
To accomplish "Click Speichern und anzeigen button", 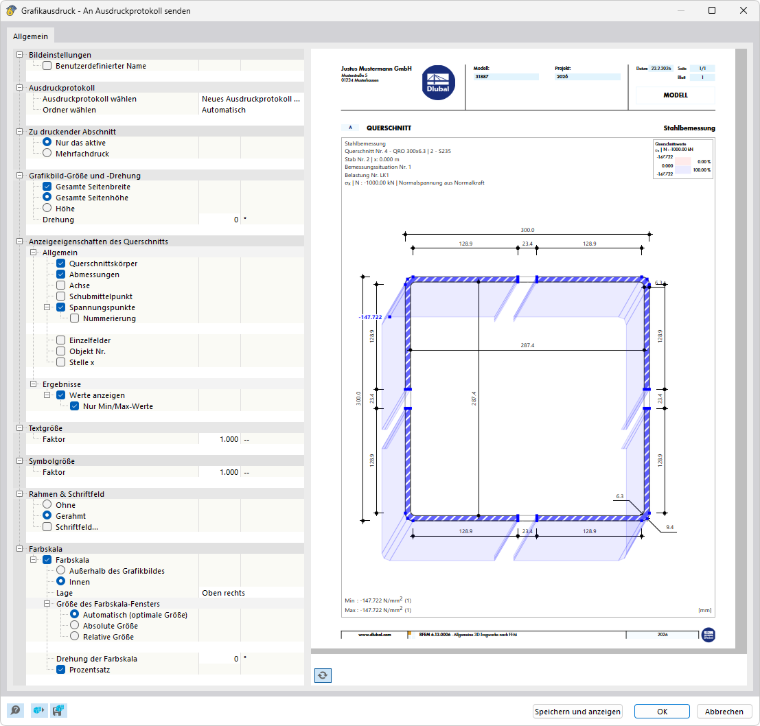I will click(x=577, y=711).
